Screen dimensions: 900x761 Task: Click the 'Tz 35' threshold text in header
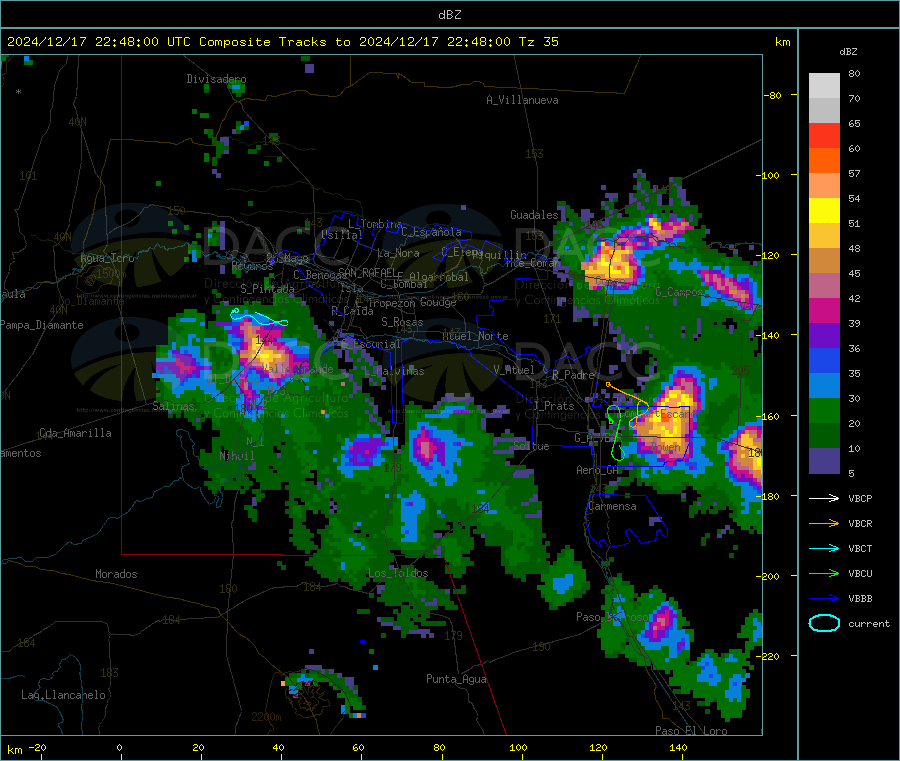(x=538, y=42)
